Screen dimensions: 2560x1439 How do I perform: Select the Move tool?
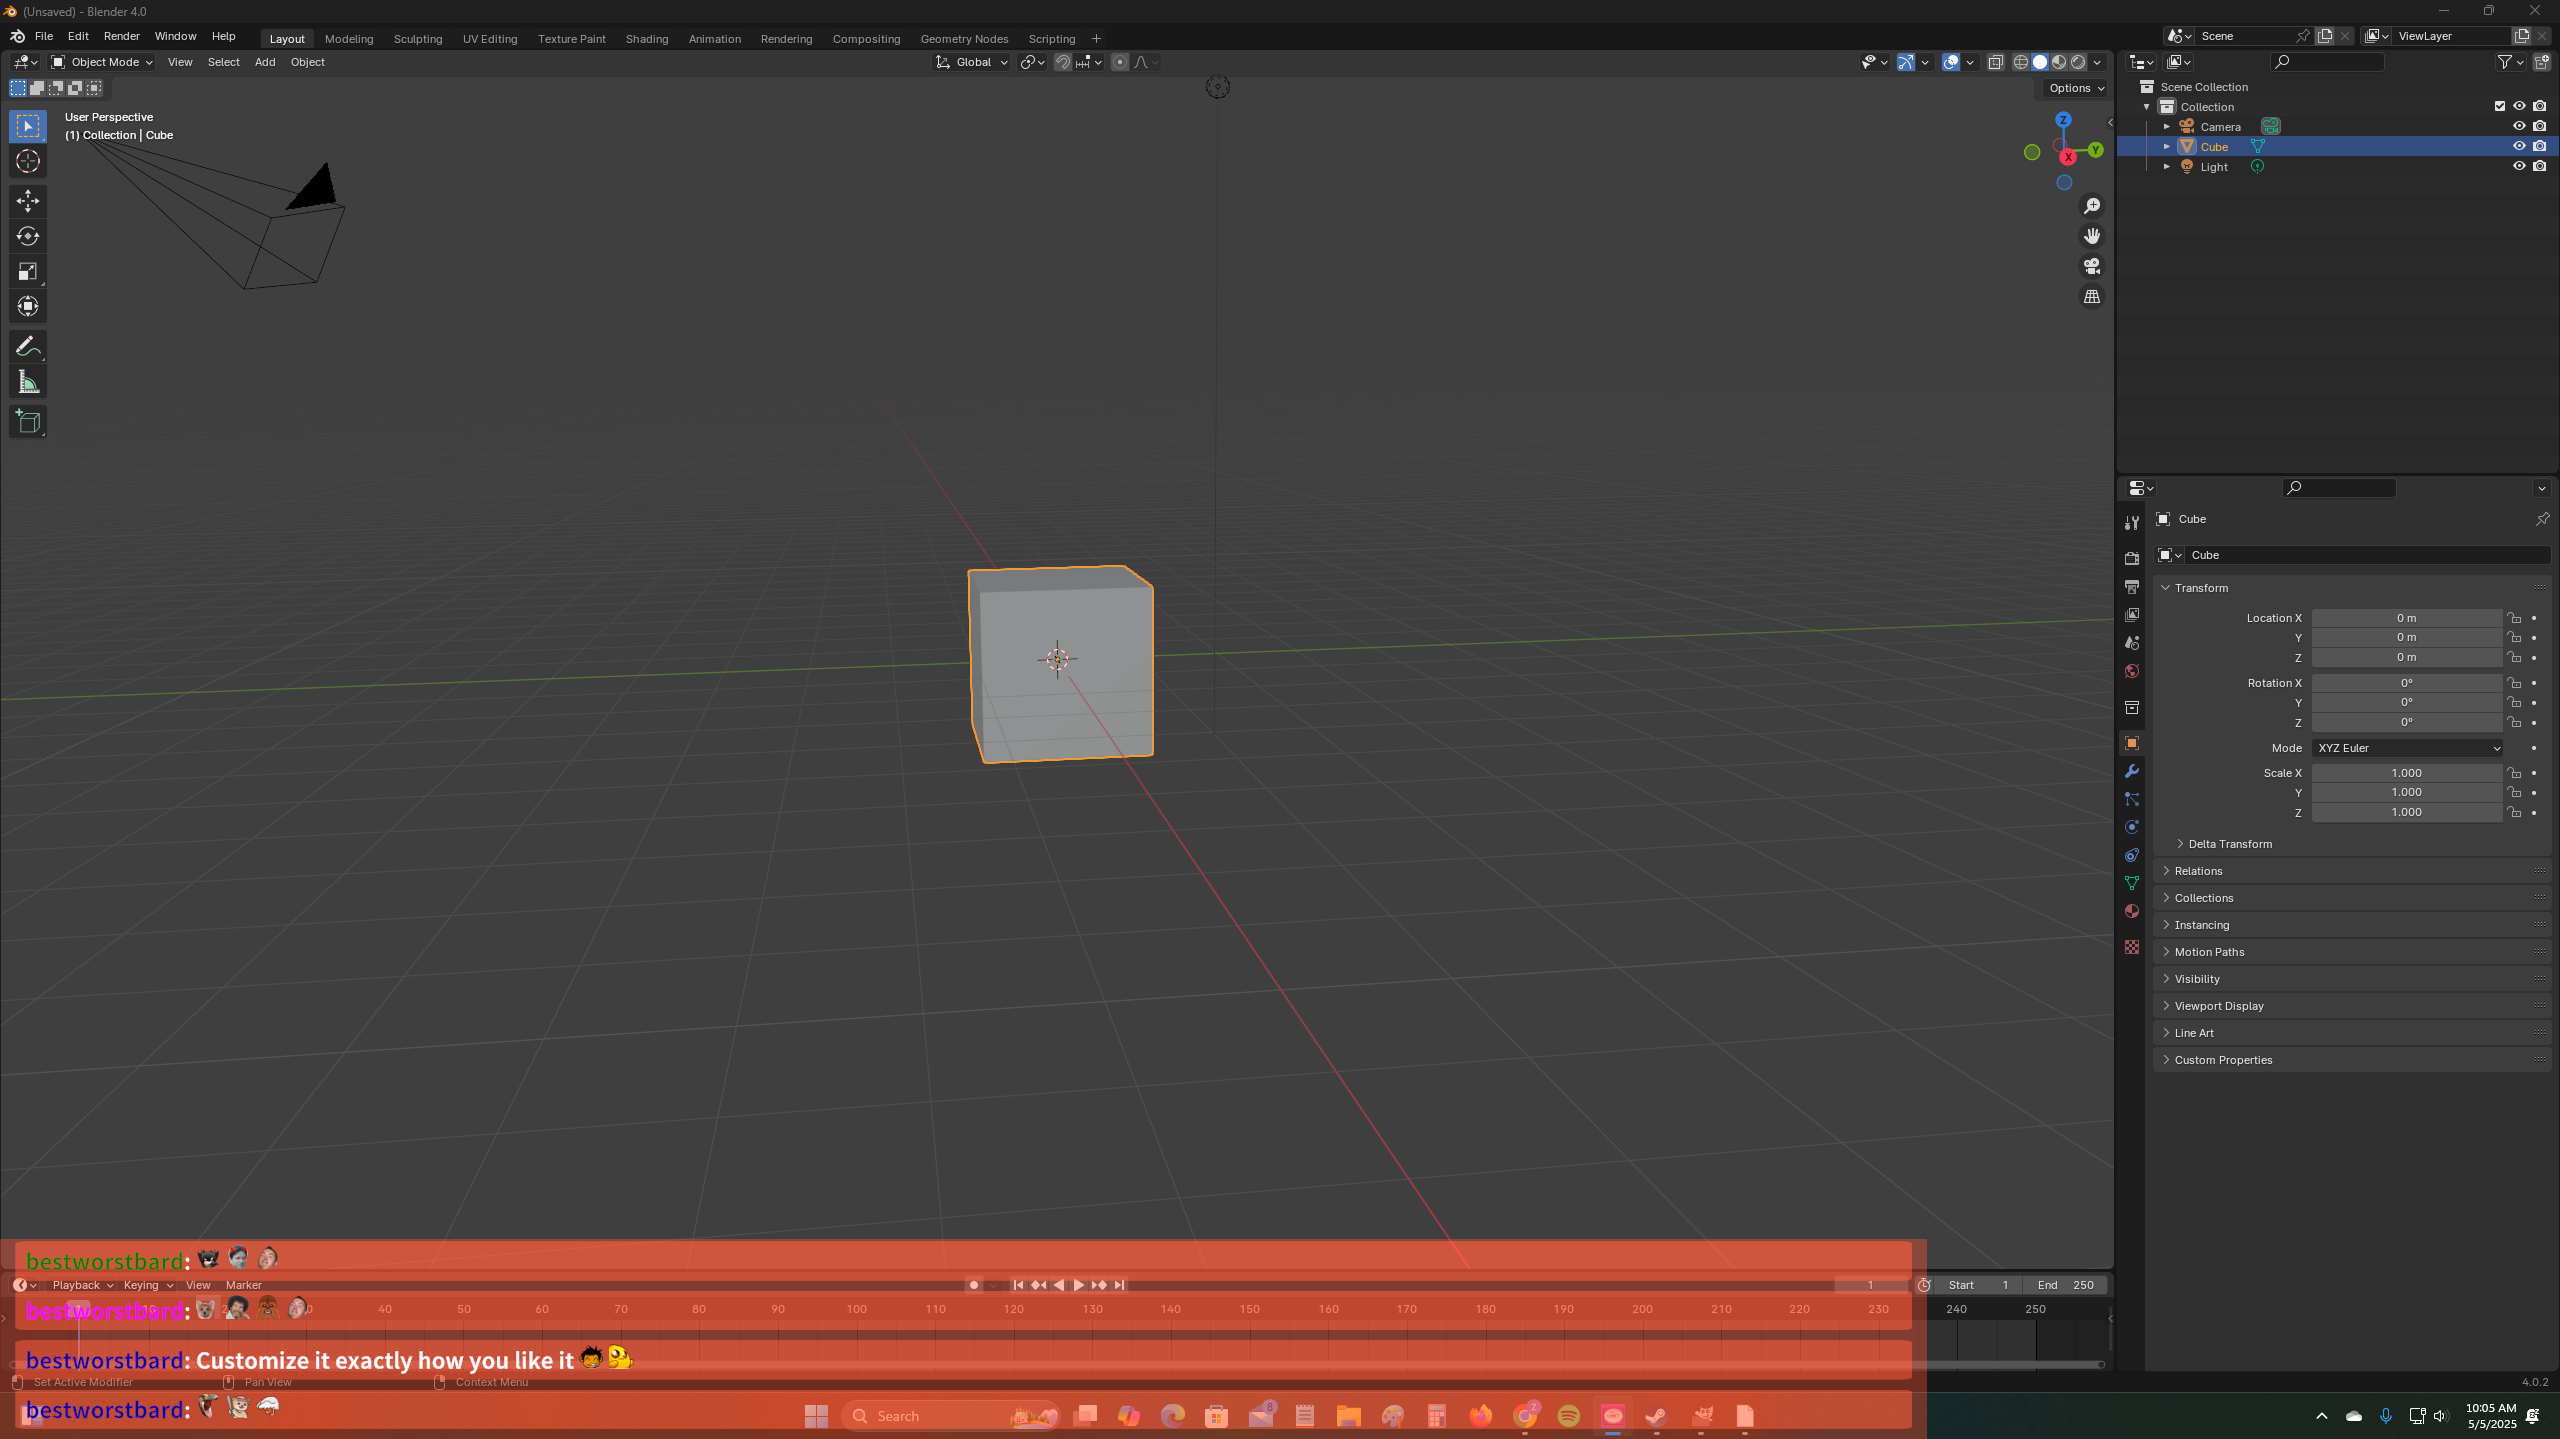pos(27,201)
